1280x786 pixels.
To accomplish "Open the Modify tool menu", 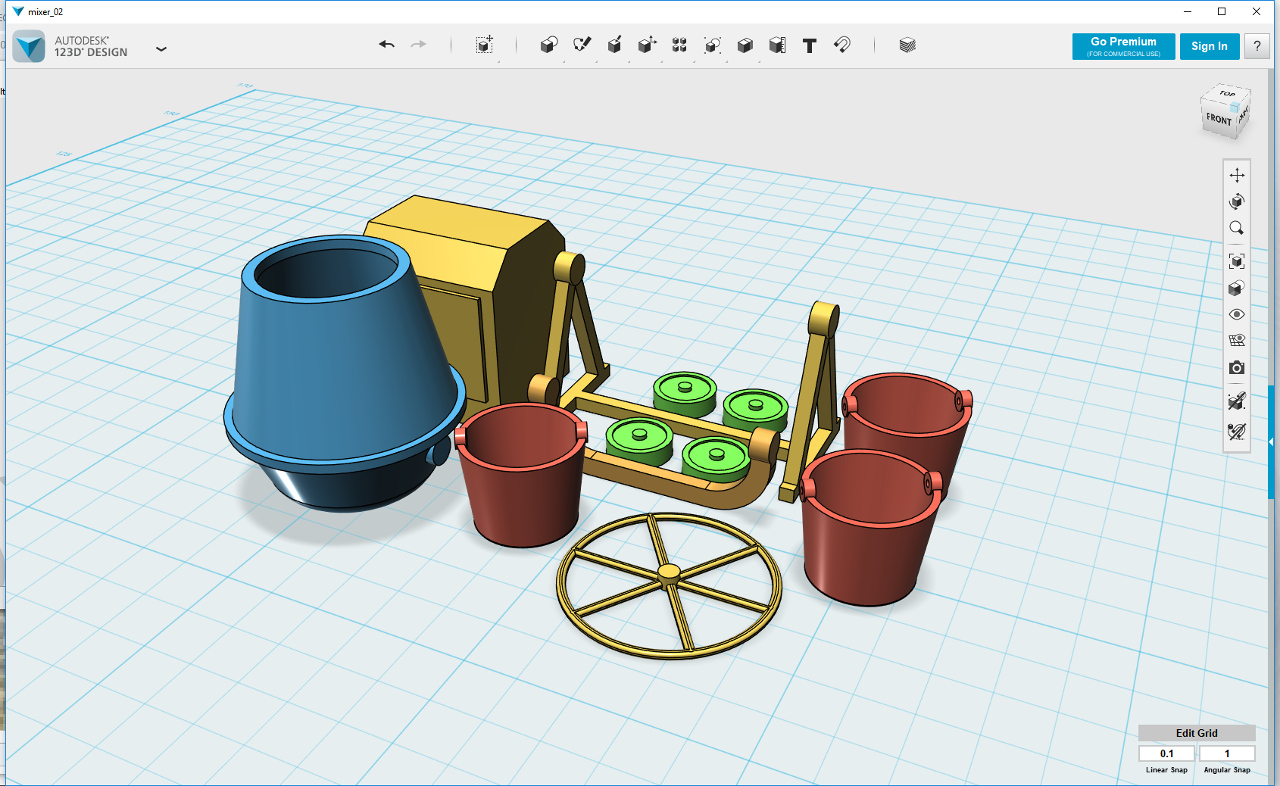I will pos(647,45).
